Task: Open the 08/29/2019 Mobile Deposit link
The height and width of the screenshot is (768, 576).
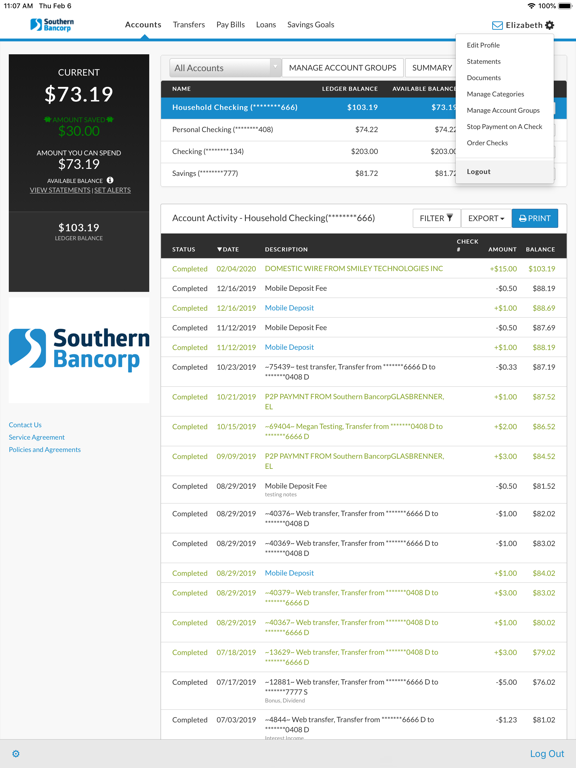Action: tap(289, 573)
